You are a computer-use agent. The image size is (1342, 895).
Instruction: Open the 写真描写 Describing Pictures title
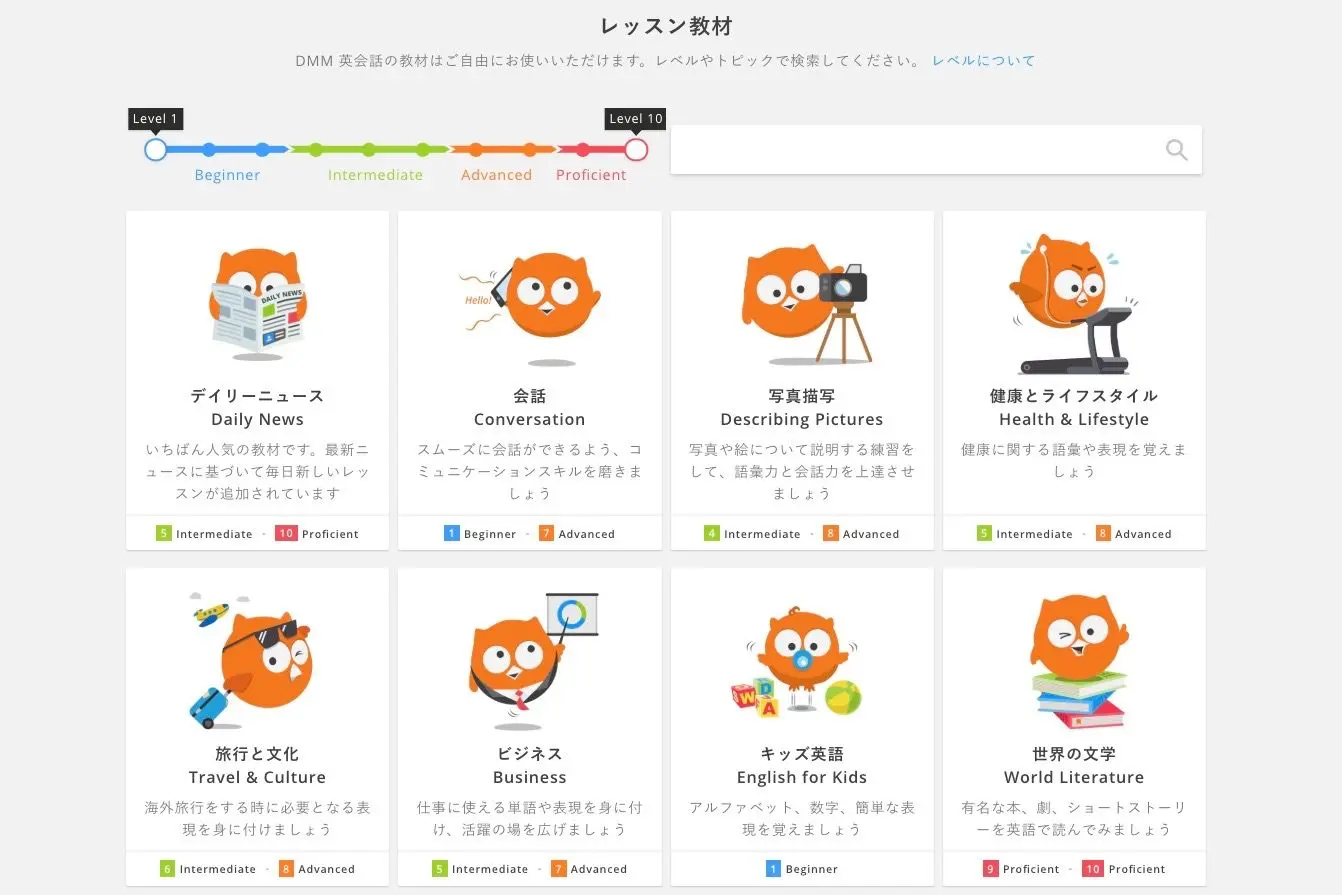802,408
